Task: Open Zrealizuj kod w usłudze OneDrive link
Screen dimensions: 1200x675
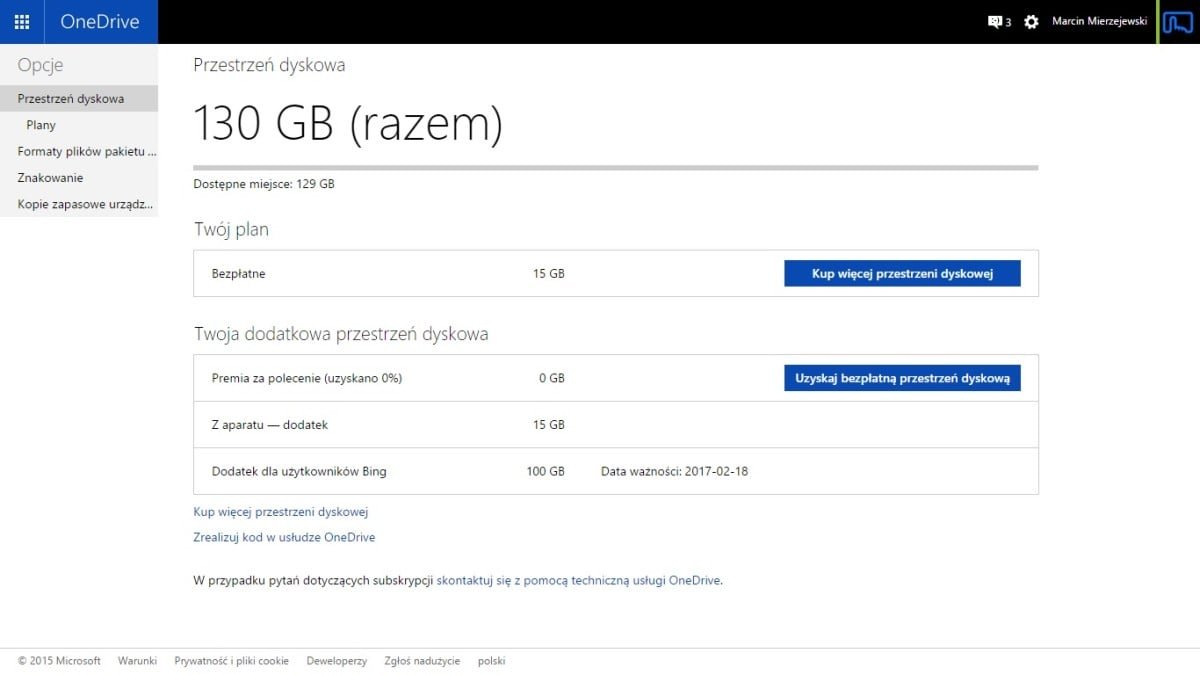Action: click(x=284, y=537)
